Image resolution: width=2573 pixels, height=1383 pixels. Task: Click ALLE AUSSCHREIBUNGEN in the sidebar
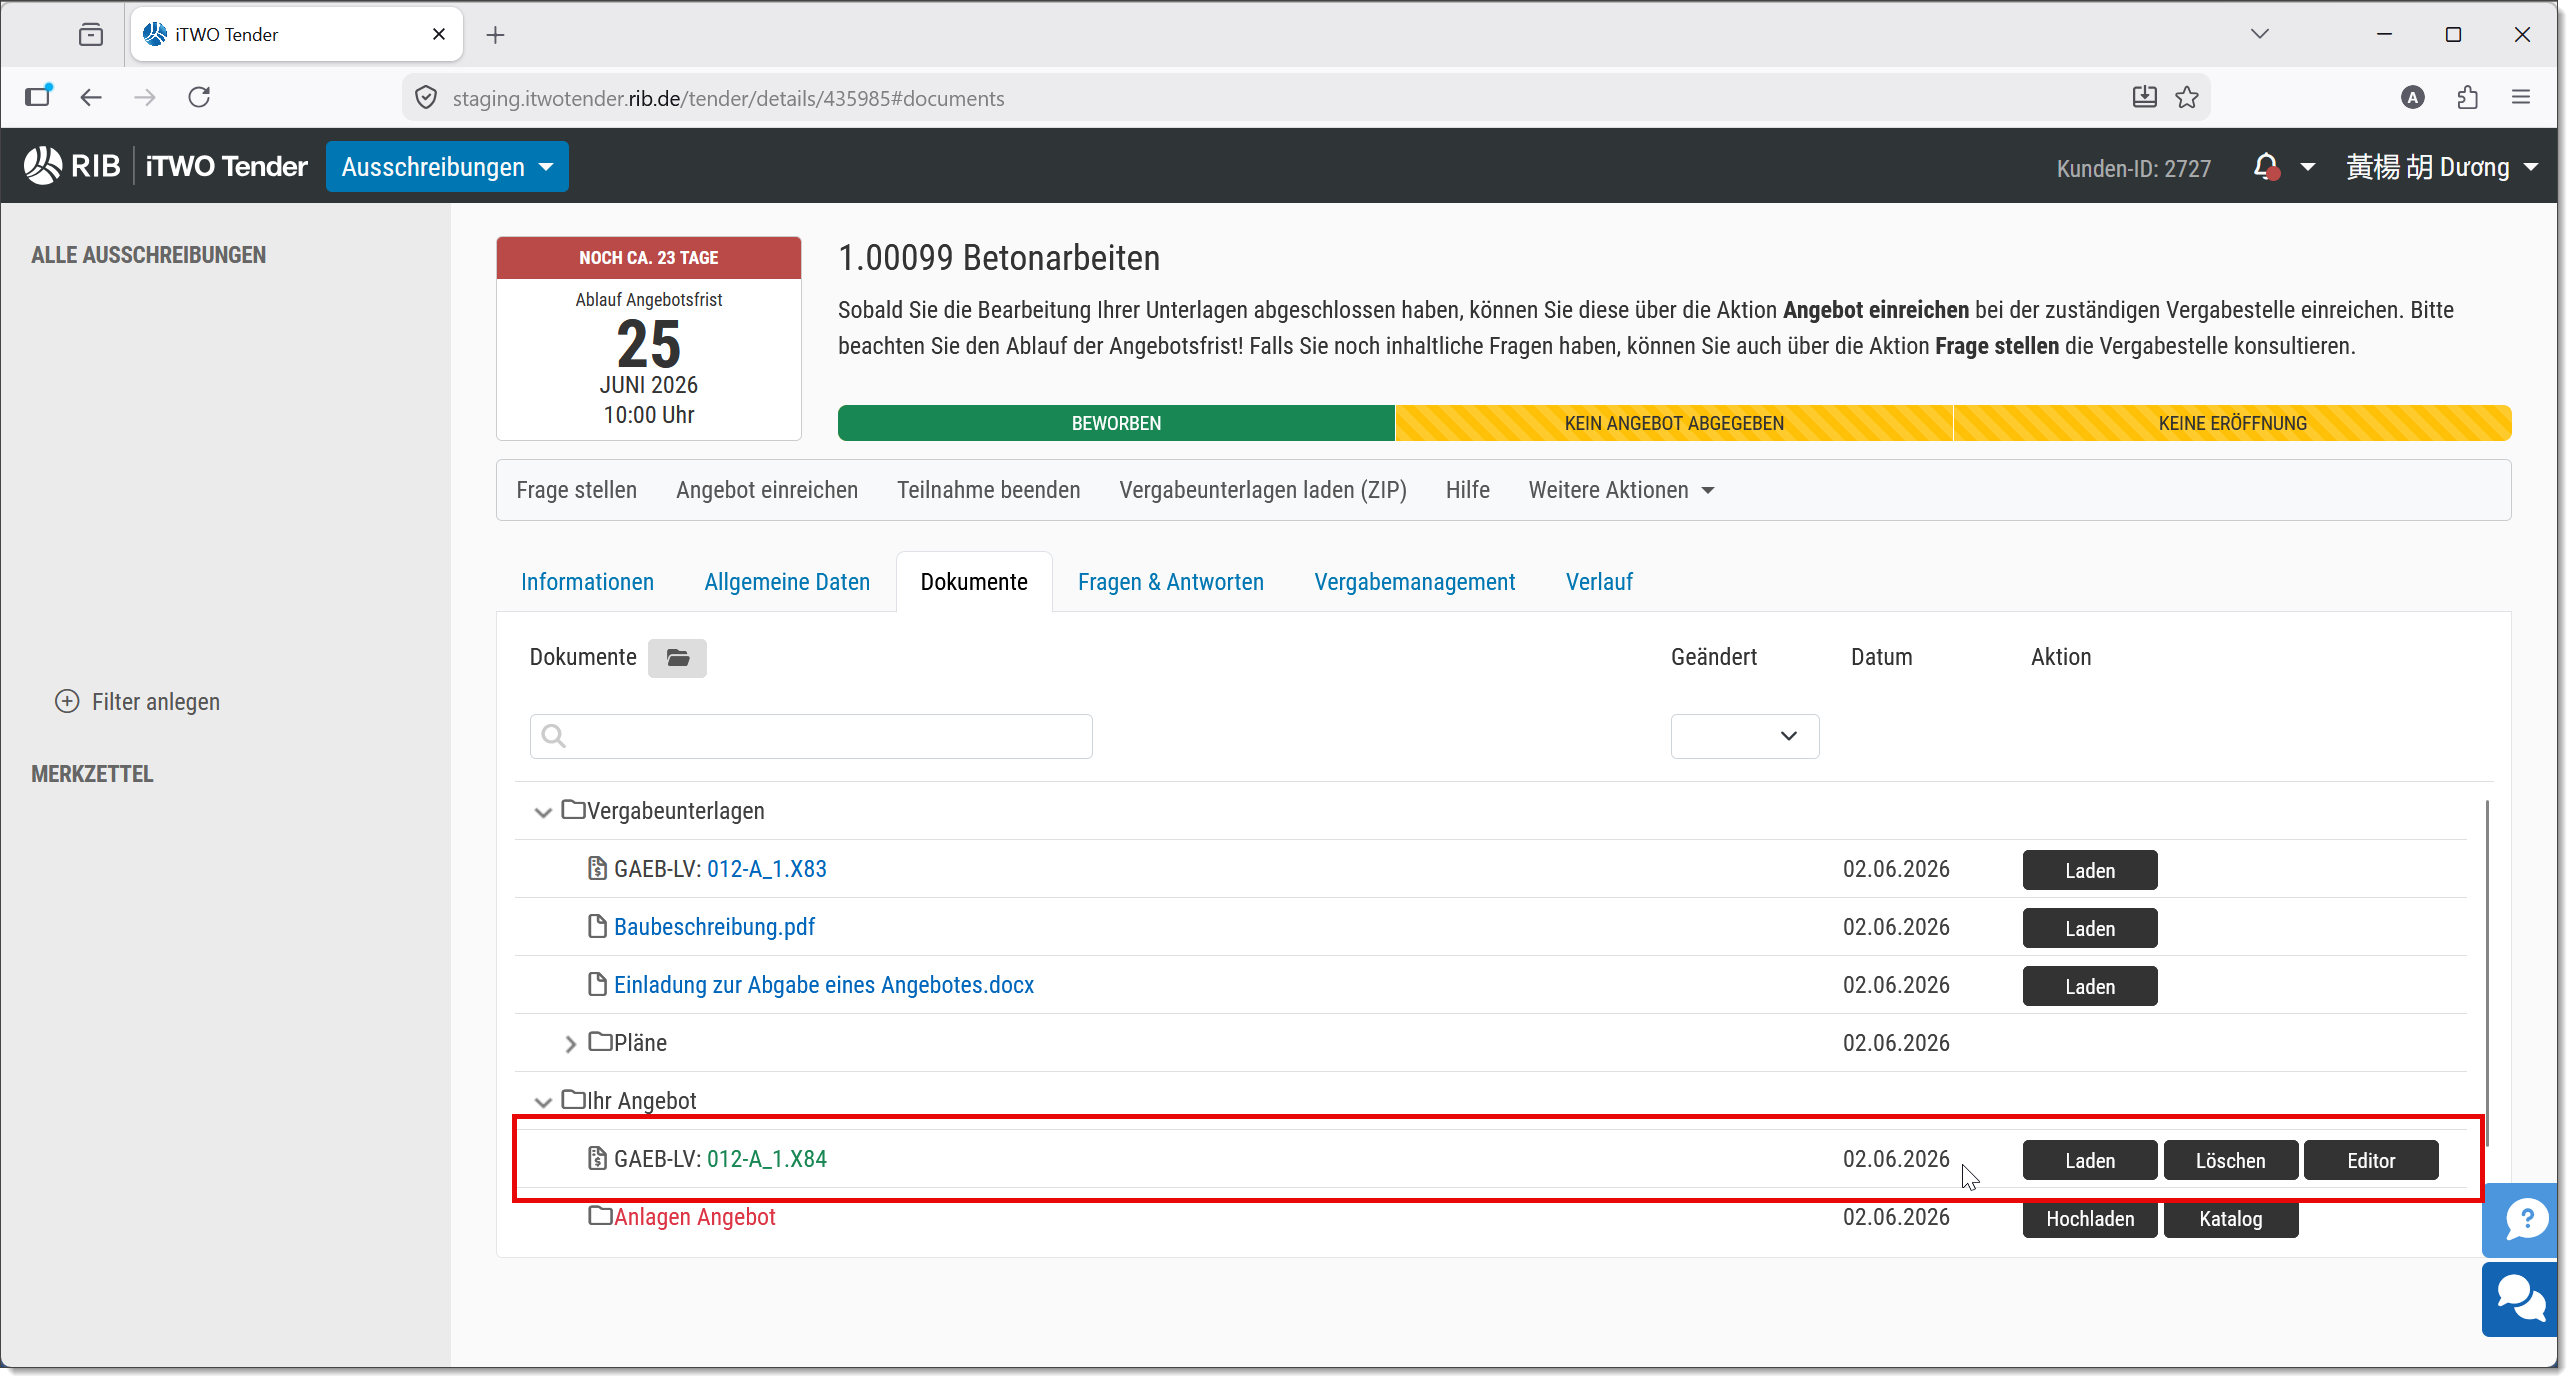[x=149, y=255]
